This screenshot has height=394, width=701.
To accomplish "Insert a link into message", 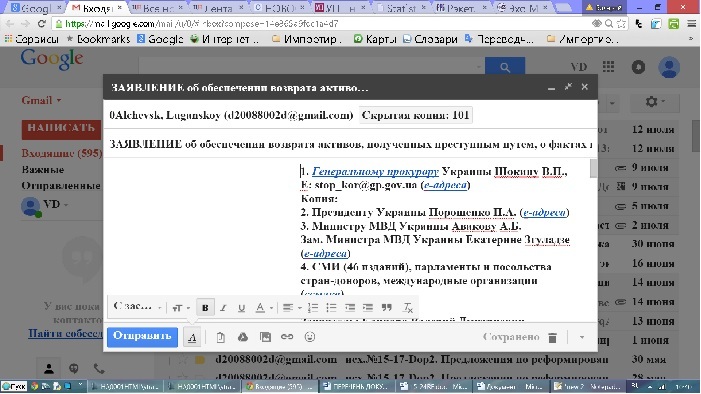I will point(287,336).
